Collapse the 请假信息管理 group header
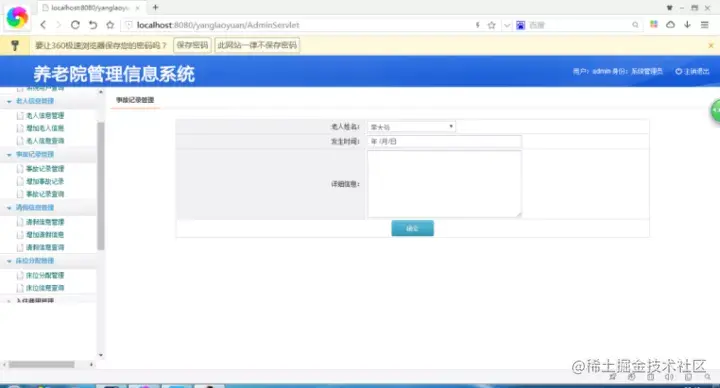The image size is (720, 388). tap(34, 208)
